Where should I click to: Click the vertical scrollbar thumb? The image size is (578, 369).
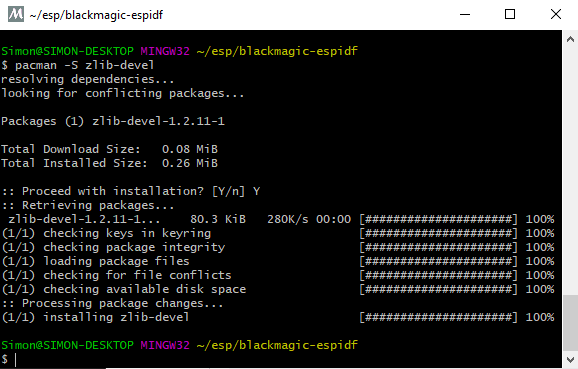pos(570,323)
